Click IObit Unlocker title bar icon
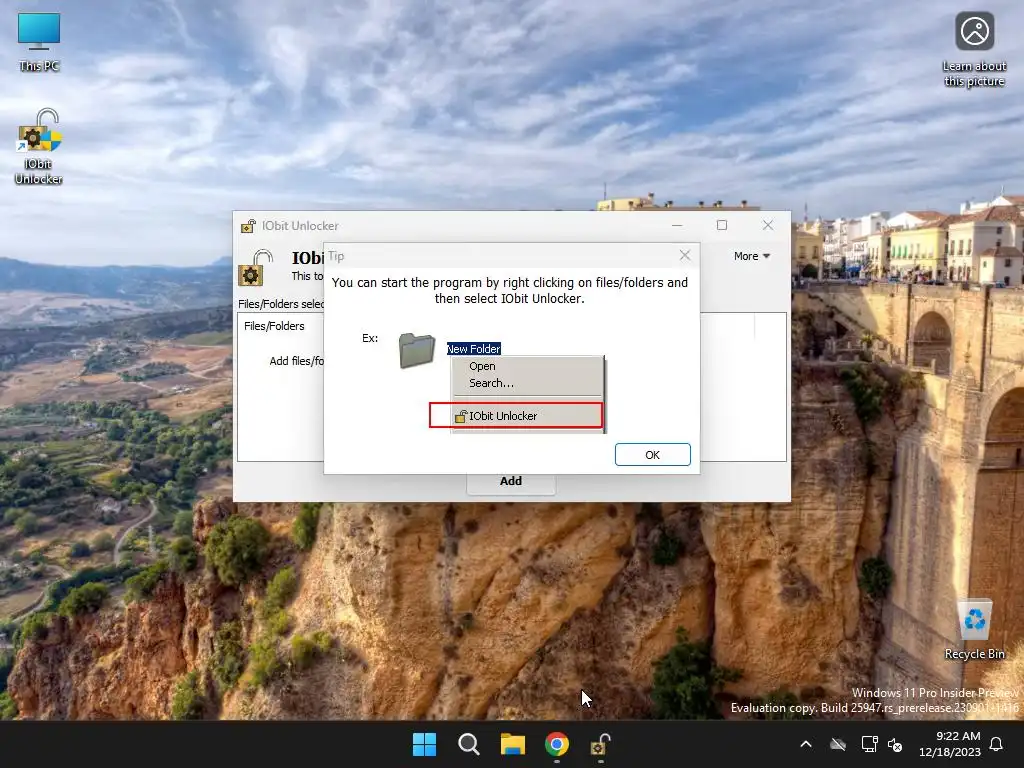Screen dimensions: 1024x768 coord(248,226)
